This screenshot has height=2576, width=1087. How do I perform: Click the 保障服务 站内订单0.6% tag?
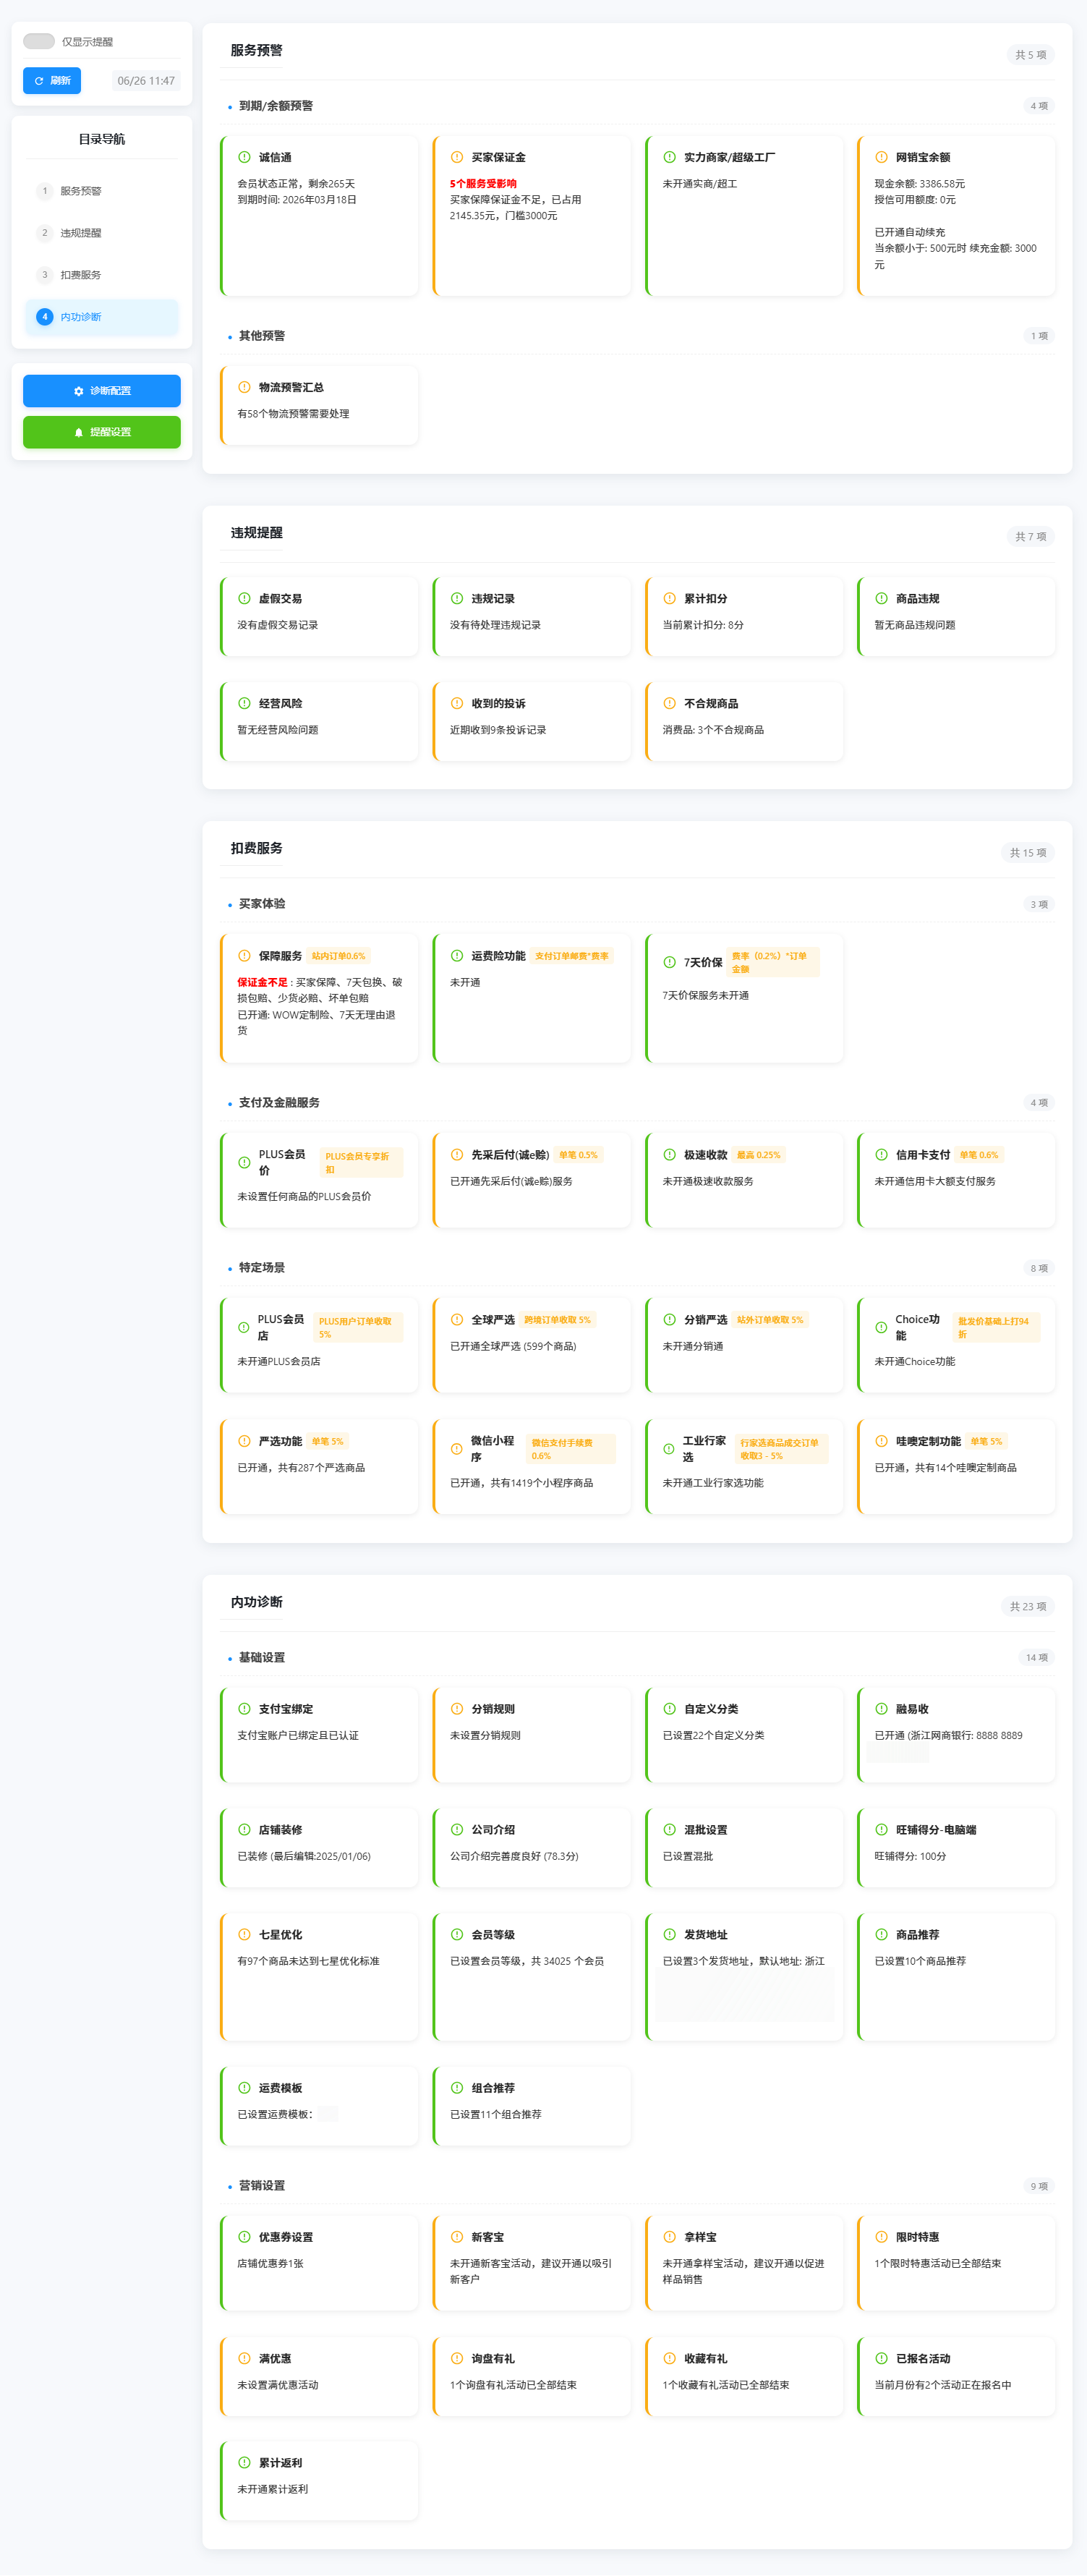tap(338, 956)
